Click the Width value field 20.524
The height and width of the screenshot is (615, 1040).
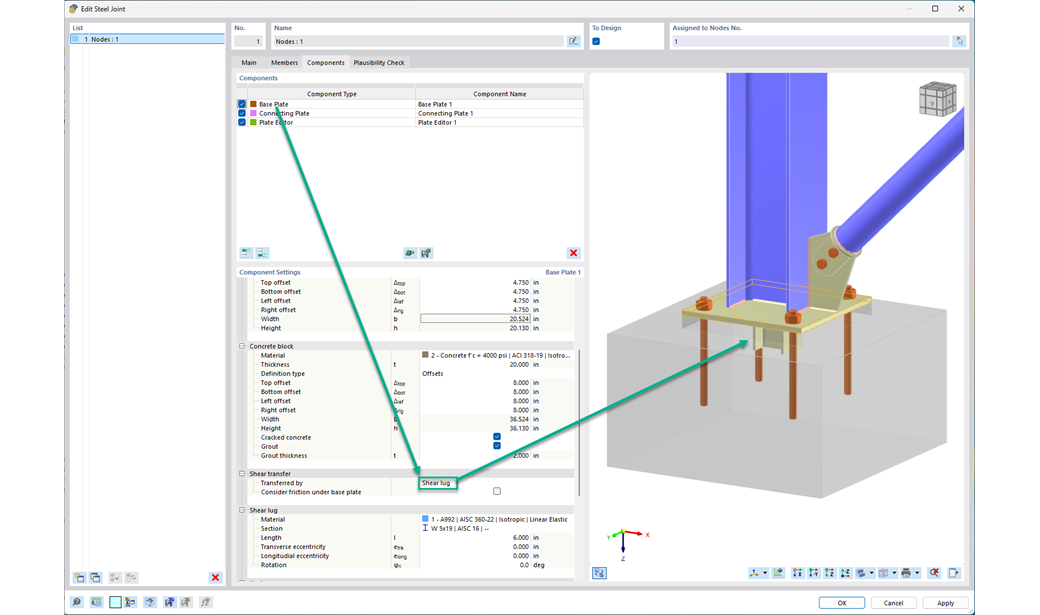pos(475,319)
